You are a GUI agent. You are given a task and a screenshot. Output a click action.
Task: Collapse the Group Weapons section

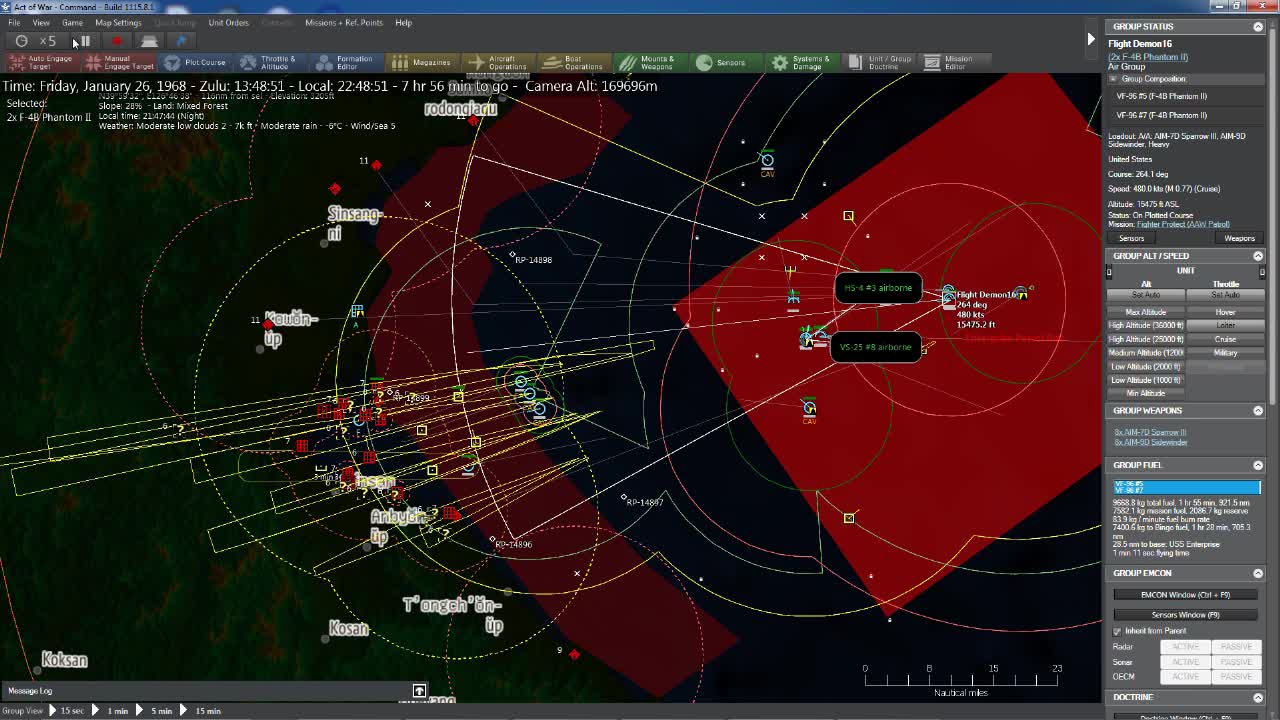click(x=1258, y=411)
